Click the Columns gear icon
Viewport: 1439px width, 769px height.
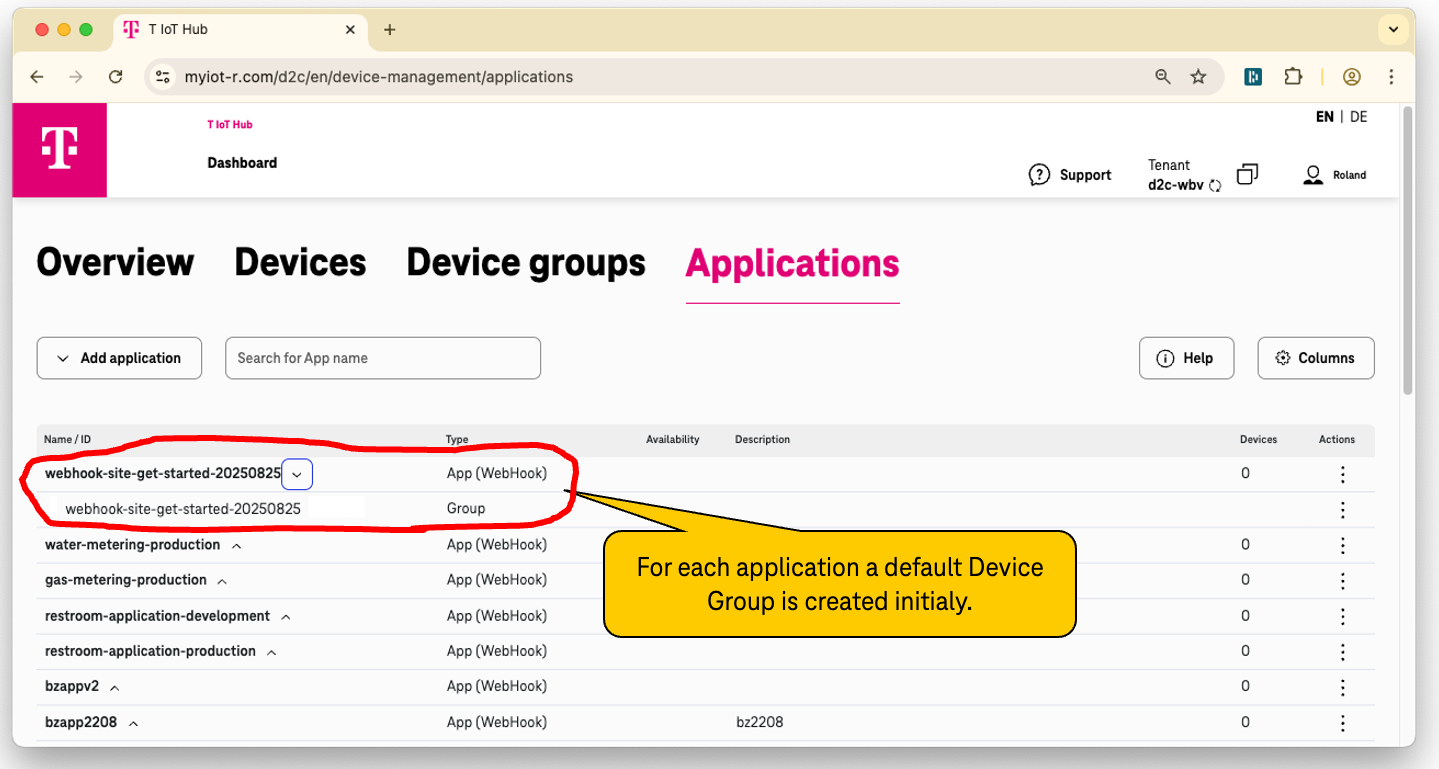point(1284,357)
